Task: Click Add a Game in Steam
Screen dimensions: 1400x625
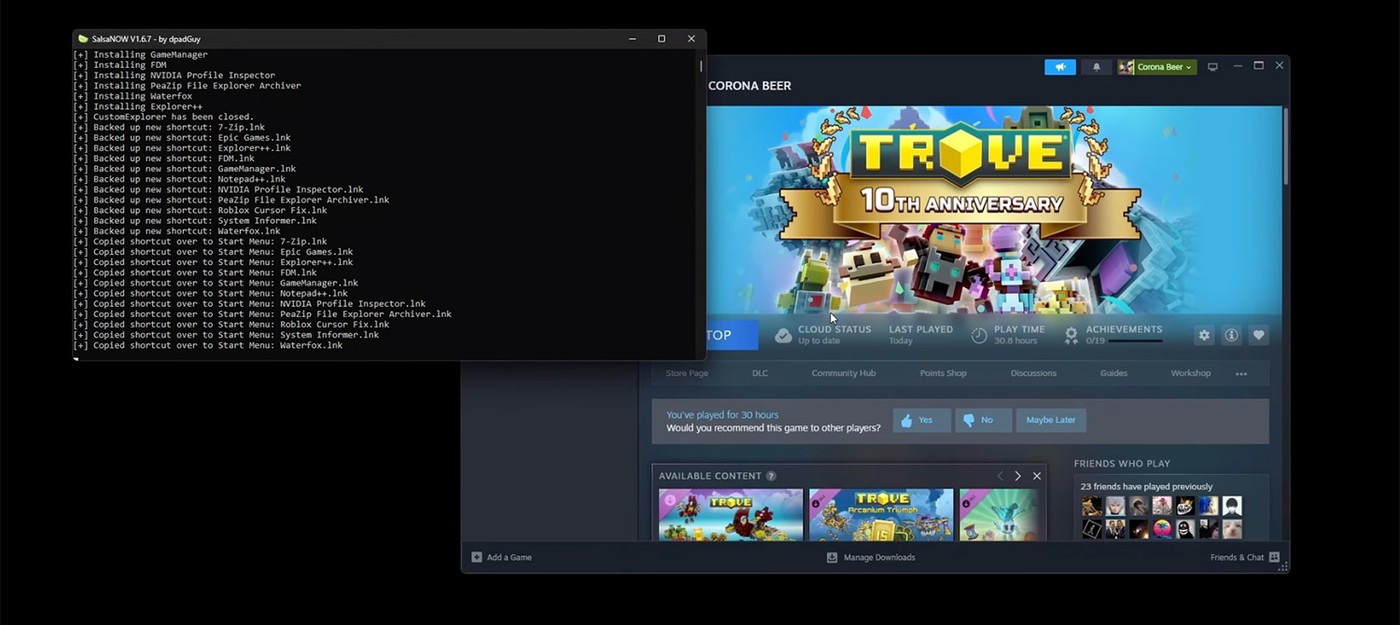Action: point(501,557)
